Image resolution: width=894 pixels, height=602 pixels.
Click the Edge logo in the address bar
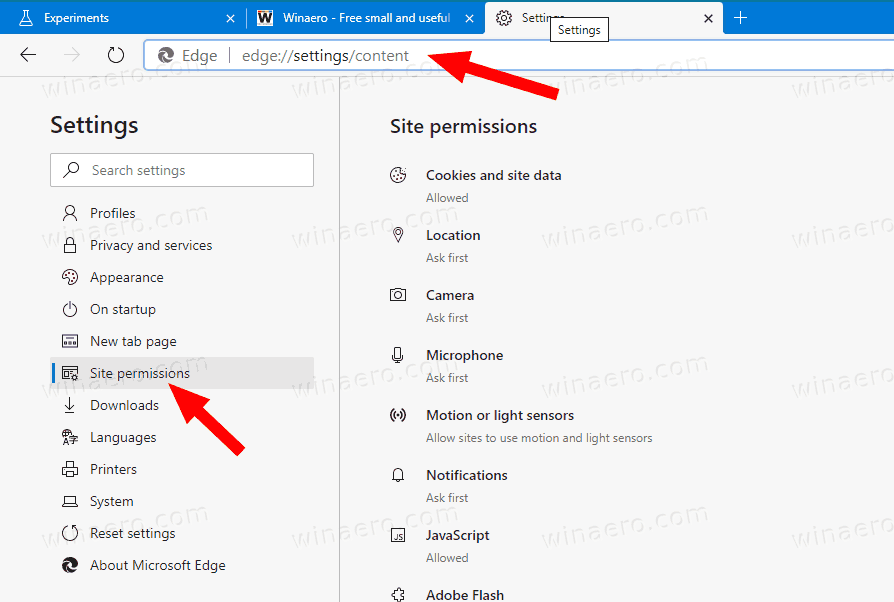pos(165,55)
